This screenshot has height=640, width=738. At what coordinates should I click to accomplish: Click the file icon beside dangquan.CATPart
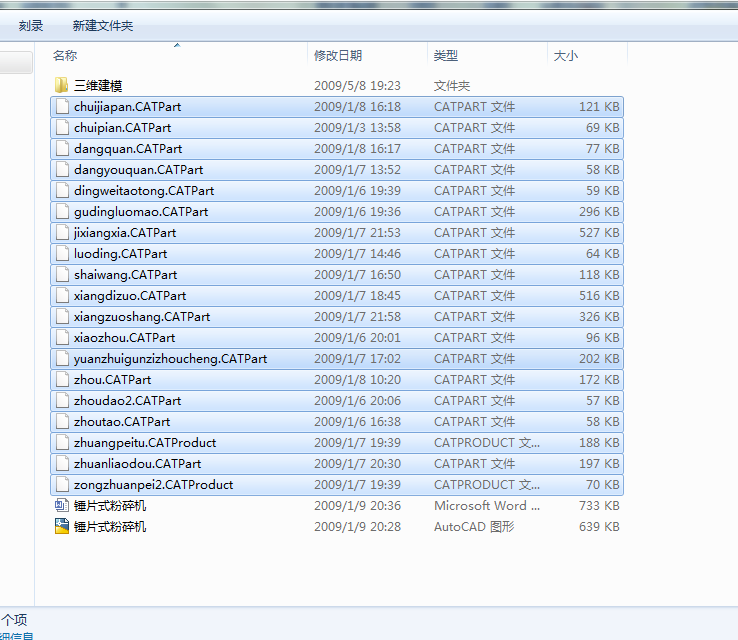(62, 149)
